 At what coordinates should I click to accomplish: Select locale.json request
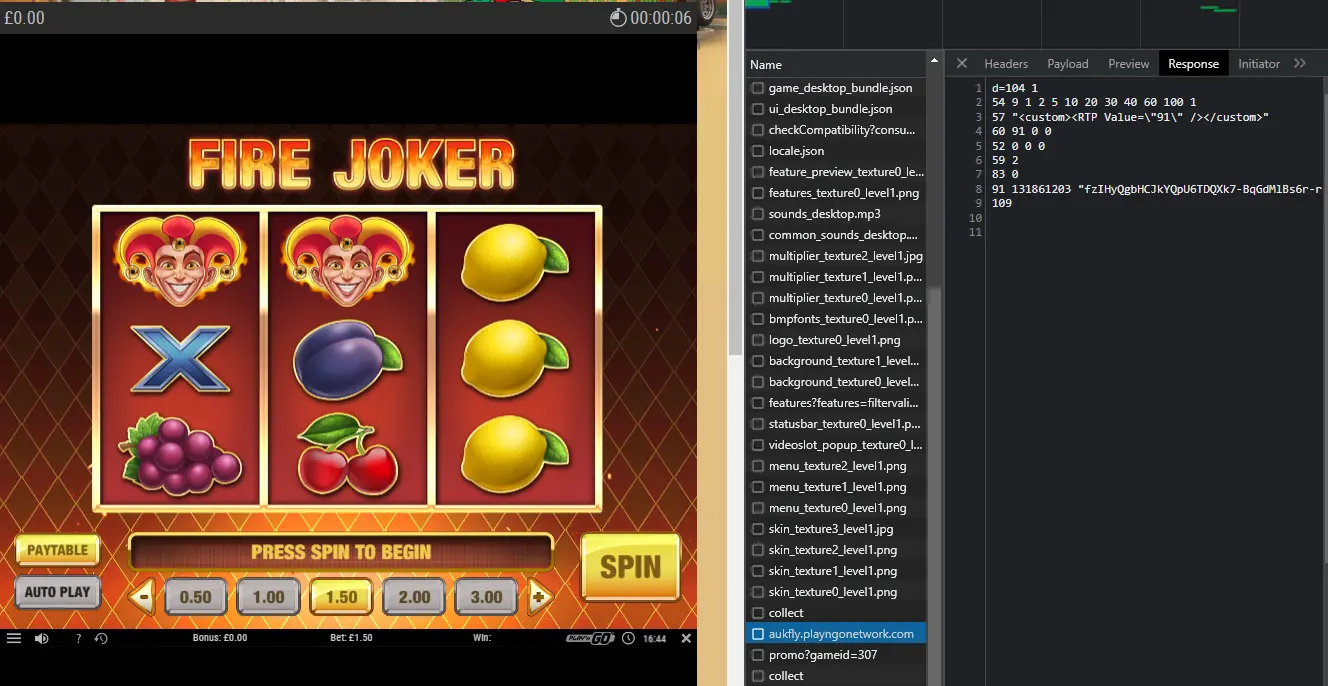(836, 151)
